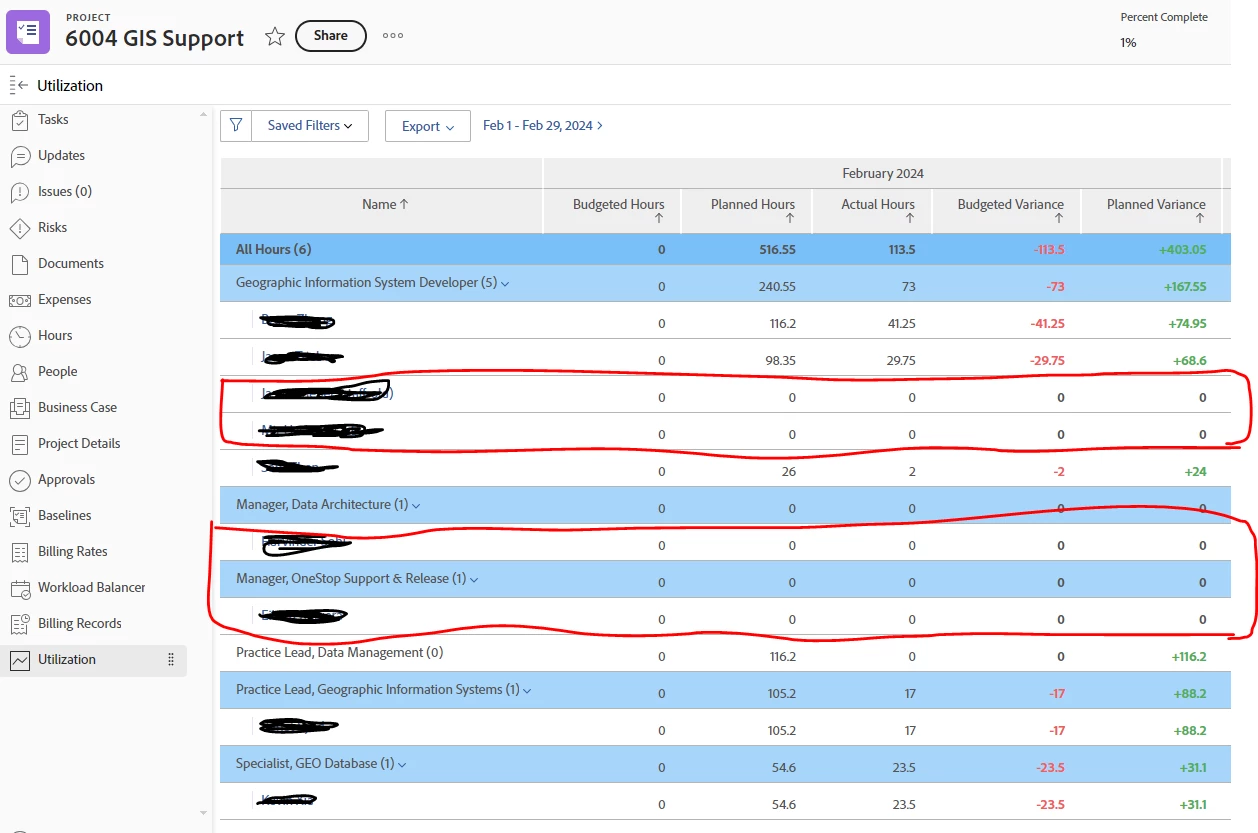Open the Export dropdown
Screen dimensions: 1258x833
tap(428, 126)
